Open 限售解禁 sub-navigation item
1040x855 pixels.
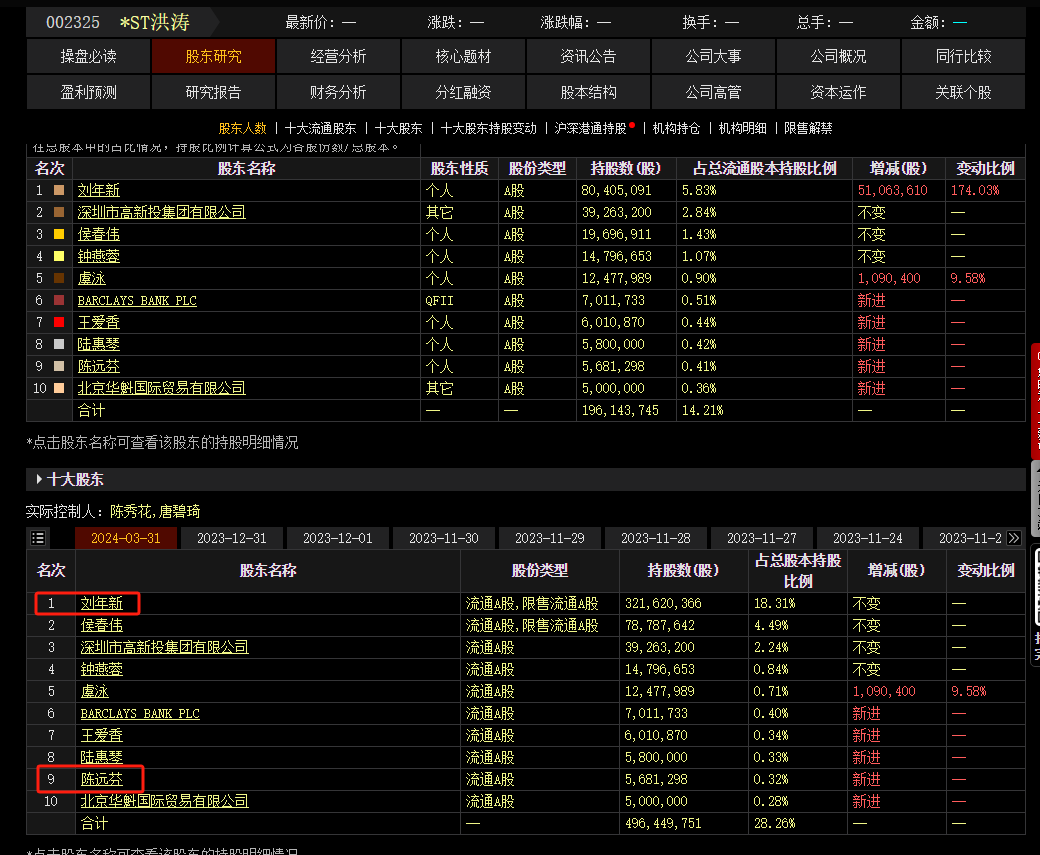click(x=808, y=128)
